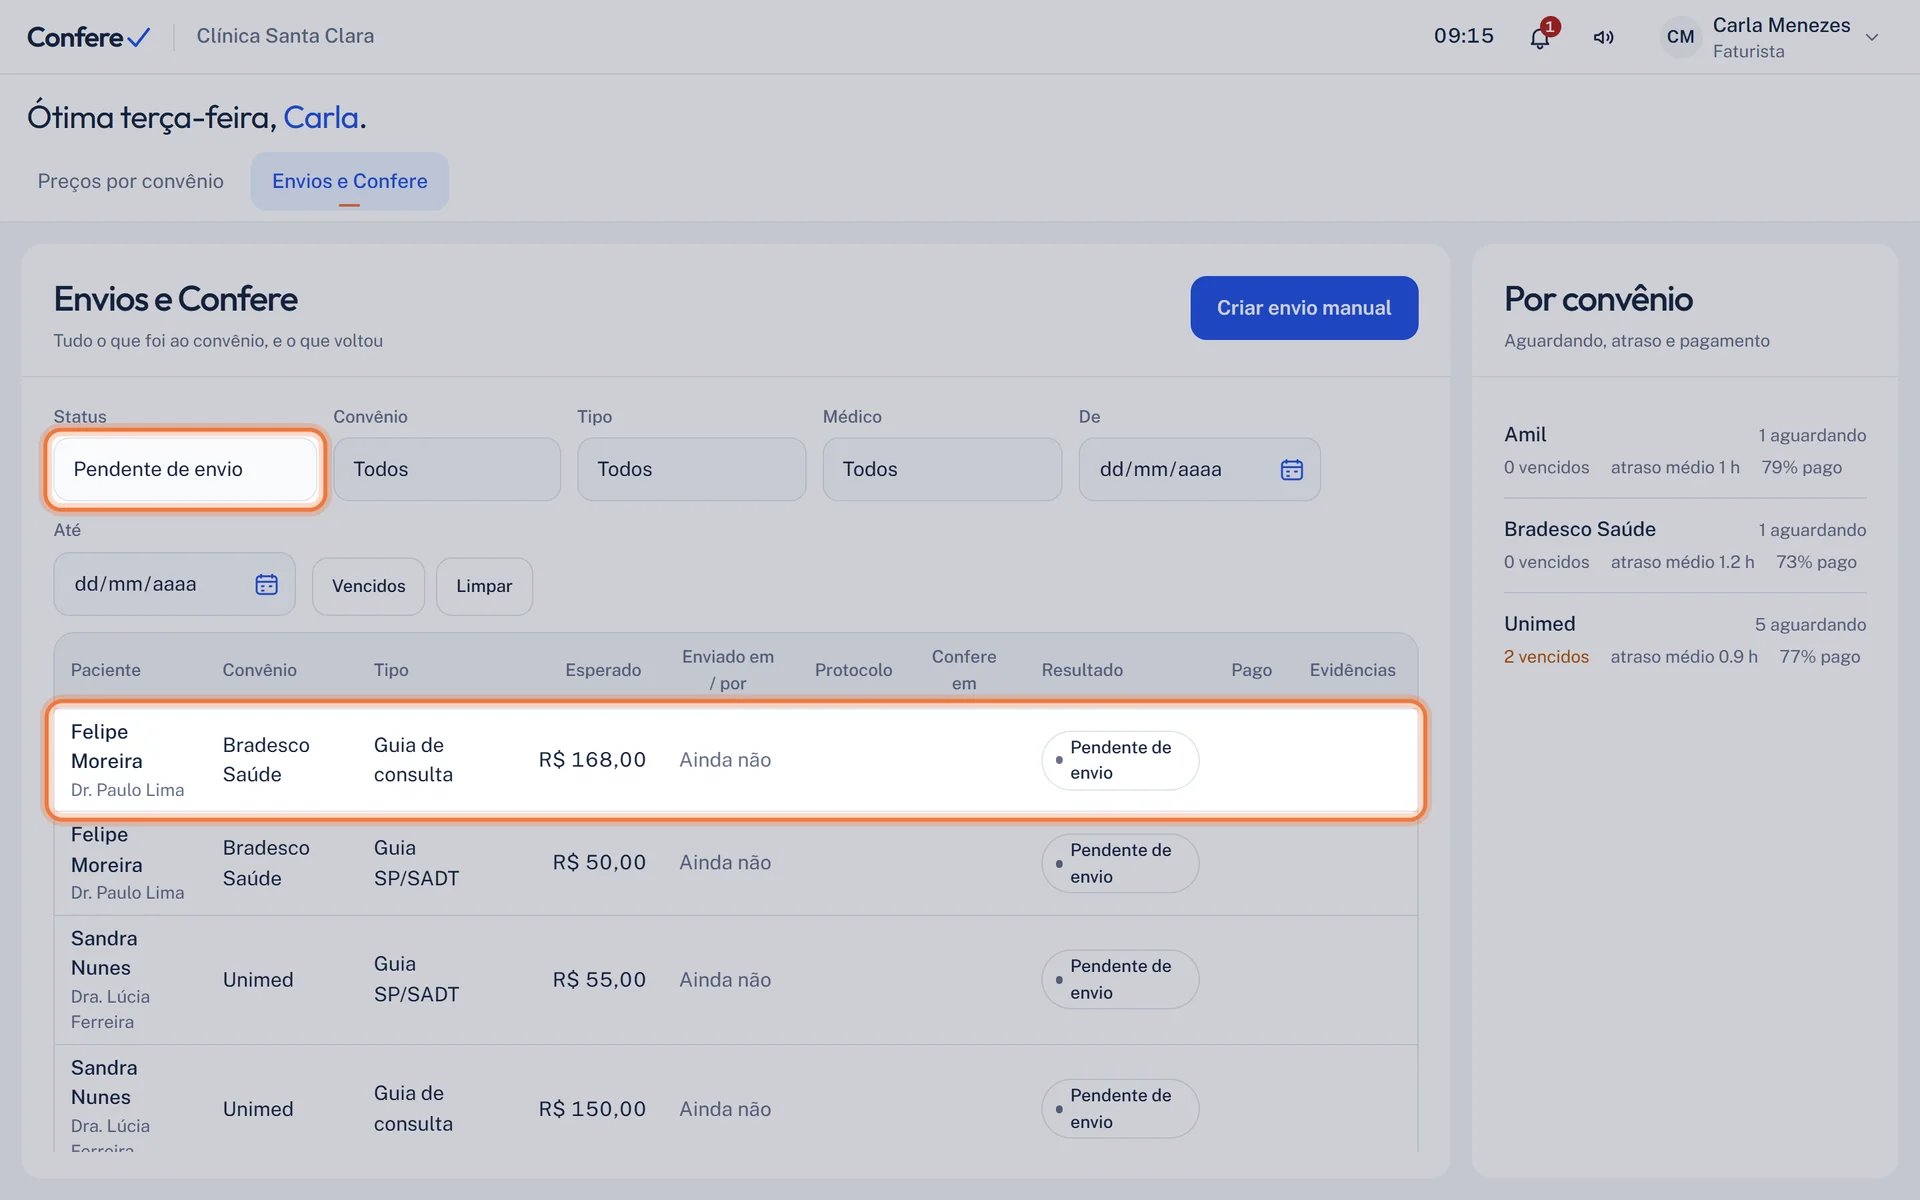The height and width of the screenshot is (1200, 1920).
Task: Click the Confere logo
Action: (x=89, y=37)
